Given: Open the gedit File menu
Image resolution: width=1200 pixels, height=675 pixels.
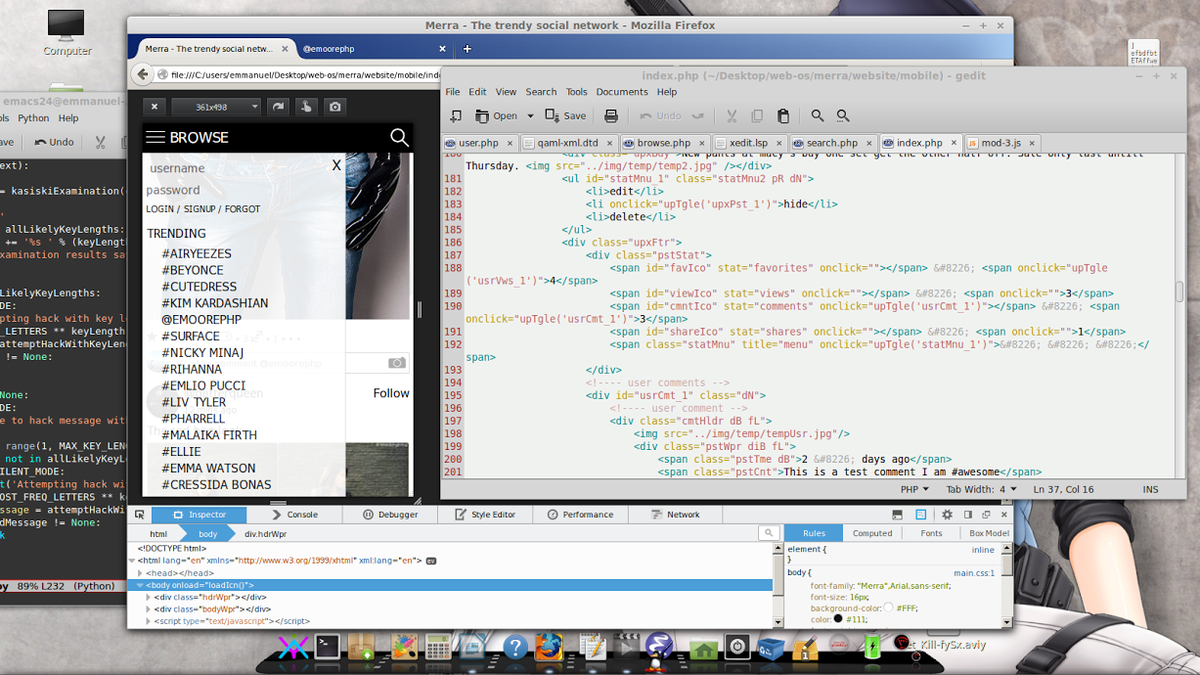Looking at the screenshot, I should point(453,92).
